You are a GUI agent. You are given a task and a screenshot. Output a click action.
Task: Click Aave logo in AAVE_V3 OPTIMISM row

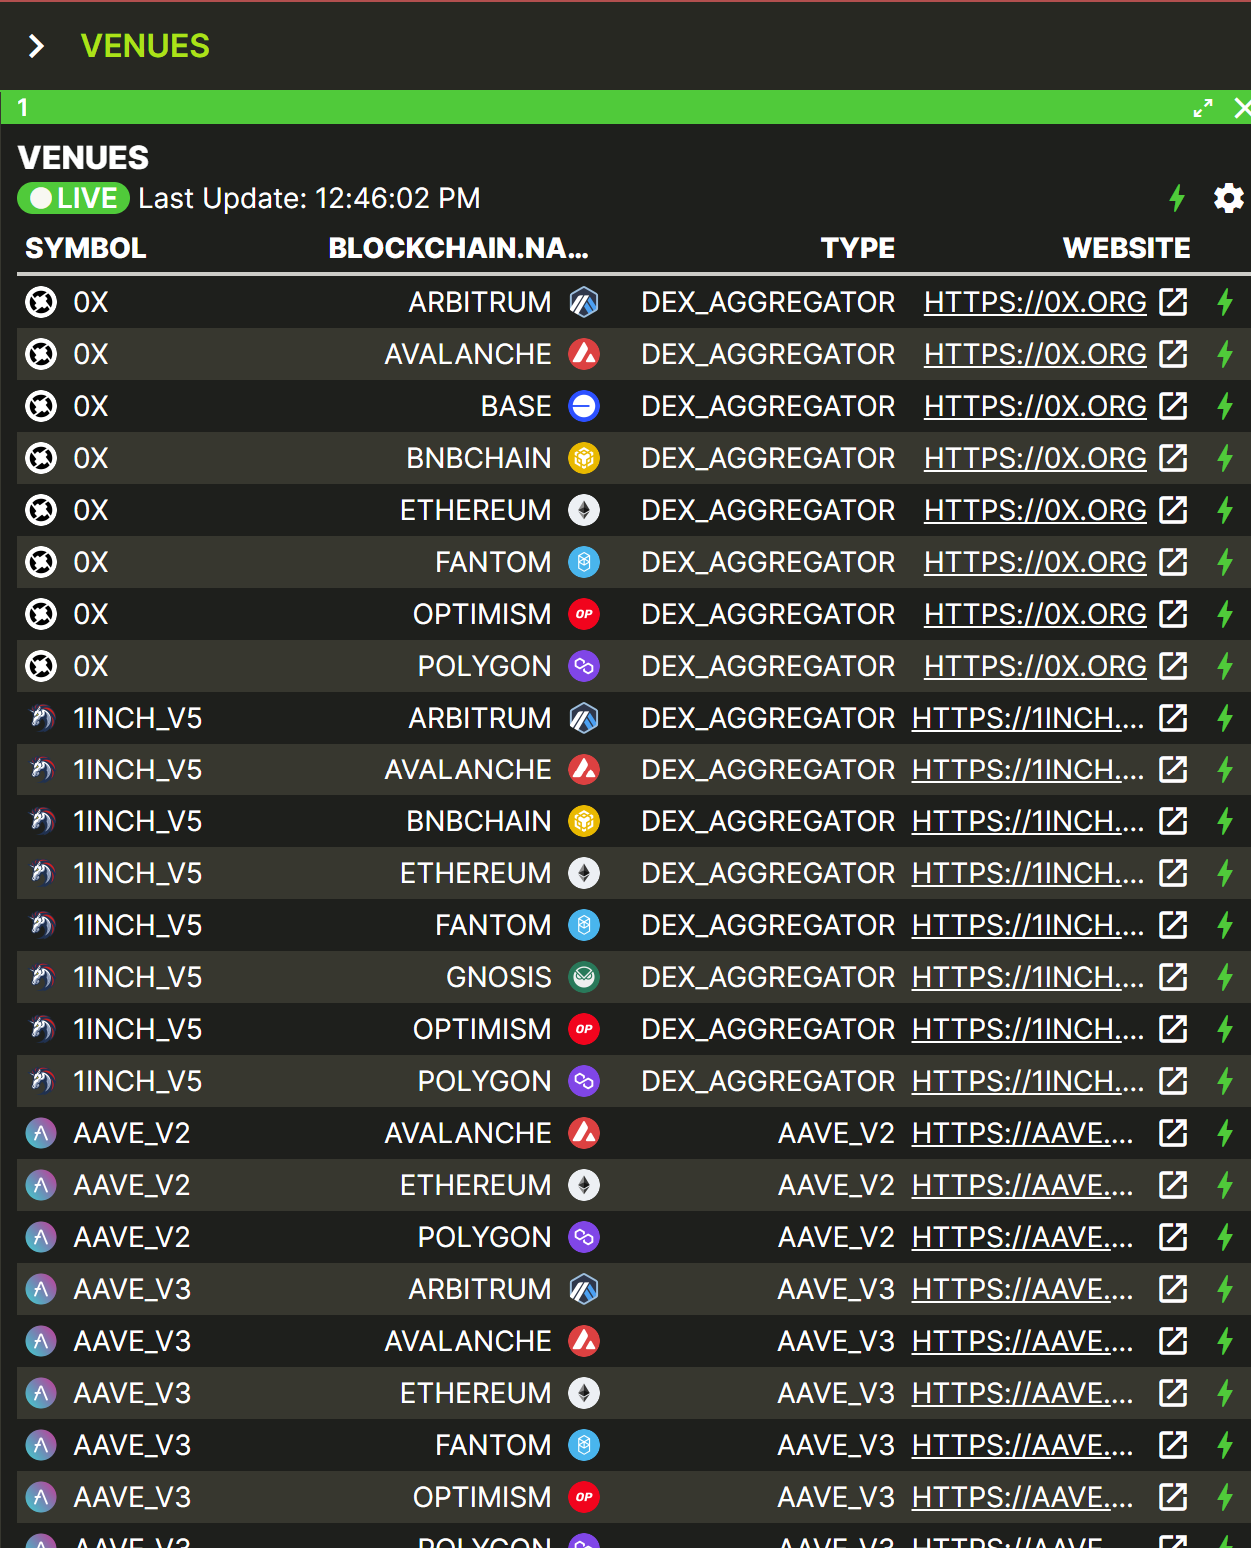[41, 1497]
